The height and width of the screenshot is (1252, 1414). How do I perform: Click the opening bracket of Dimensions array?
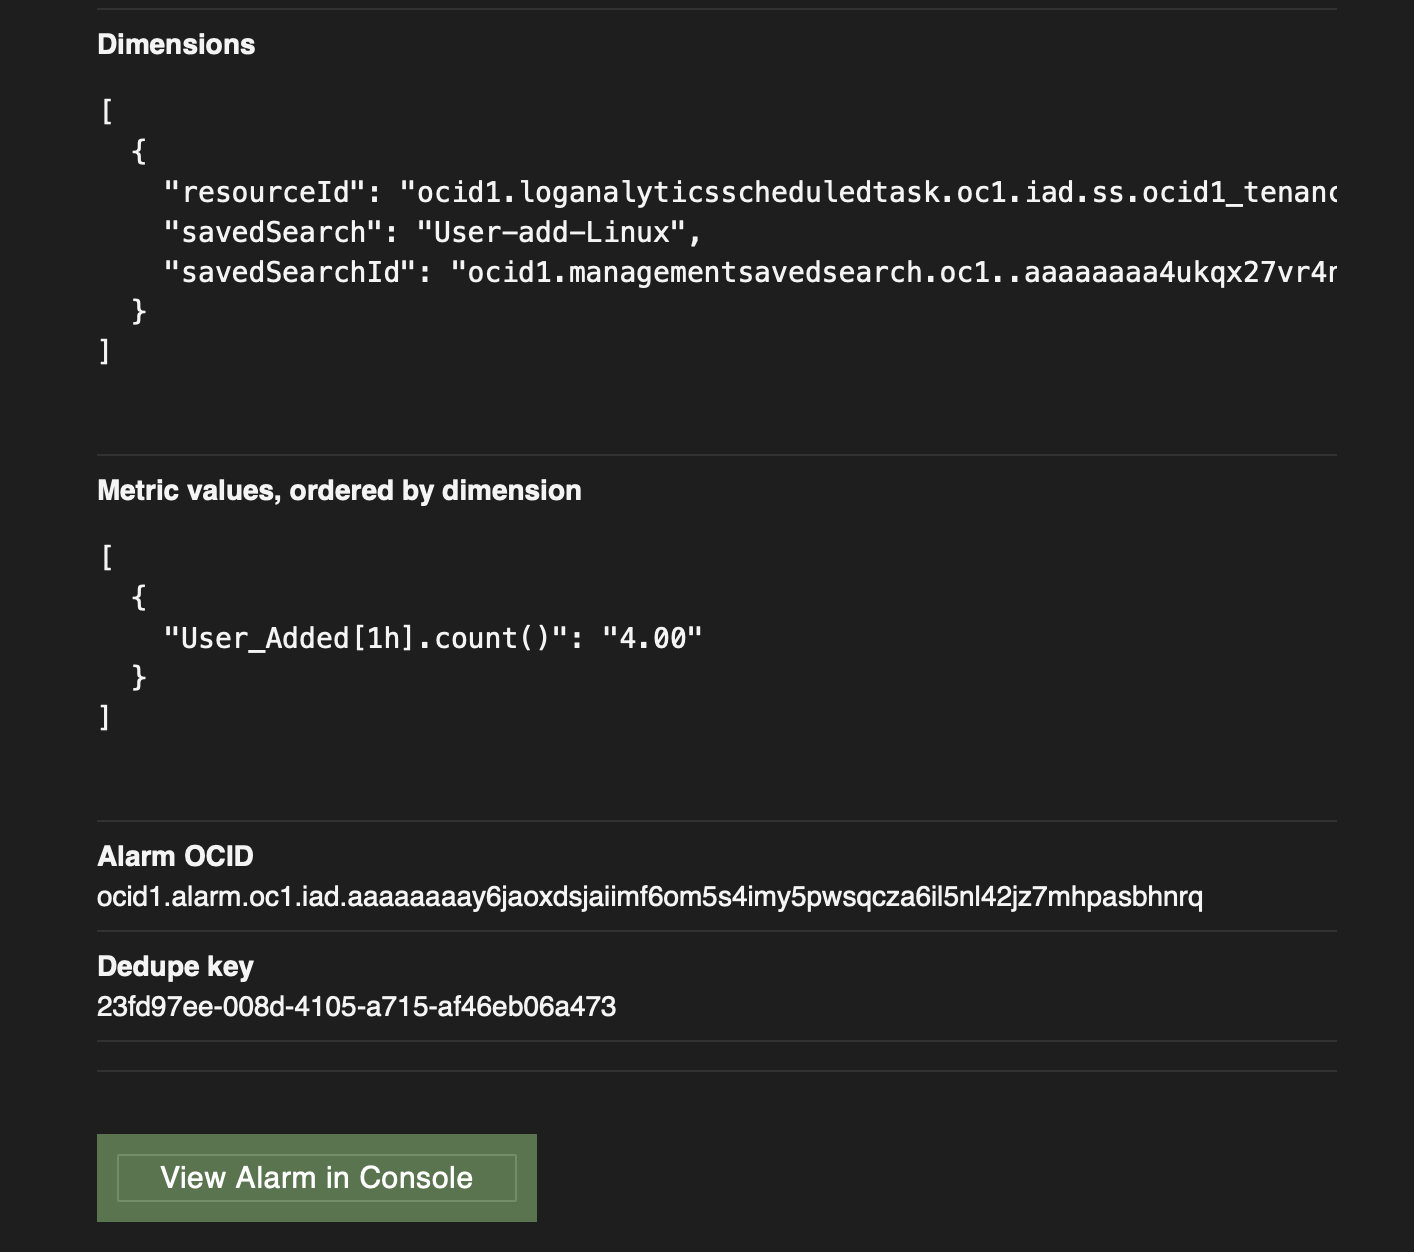(106, 111)
